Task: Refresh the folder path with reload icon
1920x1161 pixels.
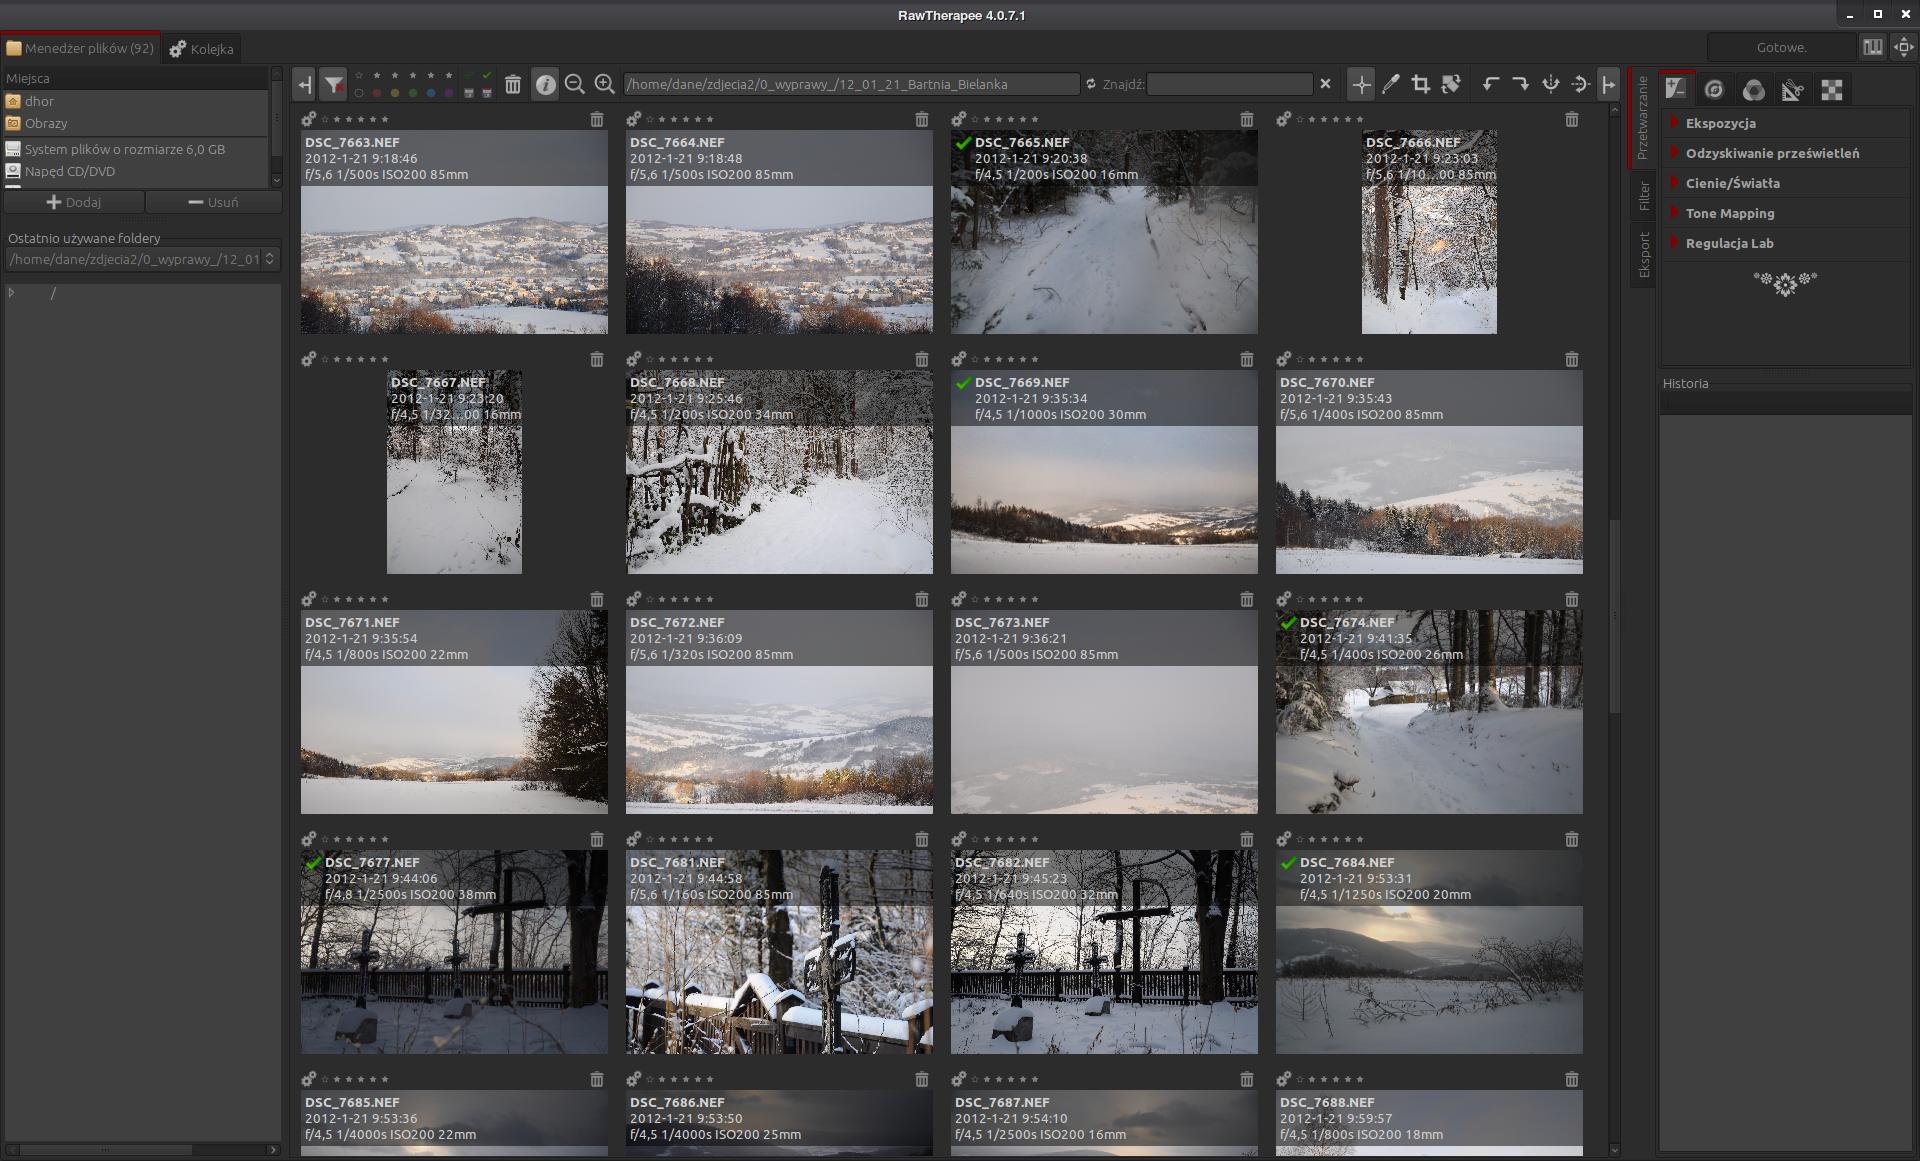Action: [1091, 84]
